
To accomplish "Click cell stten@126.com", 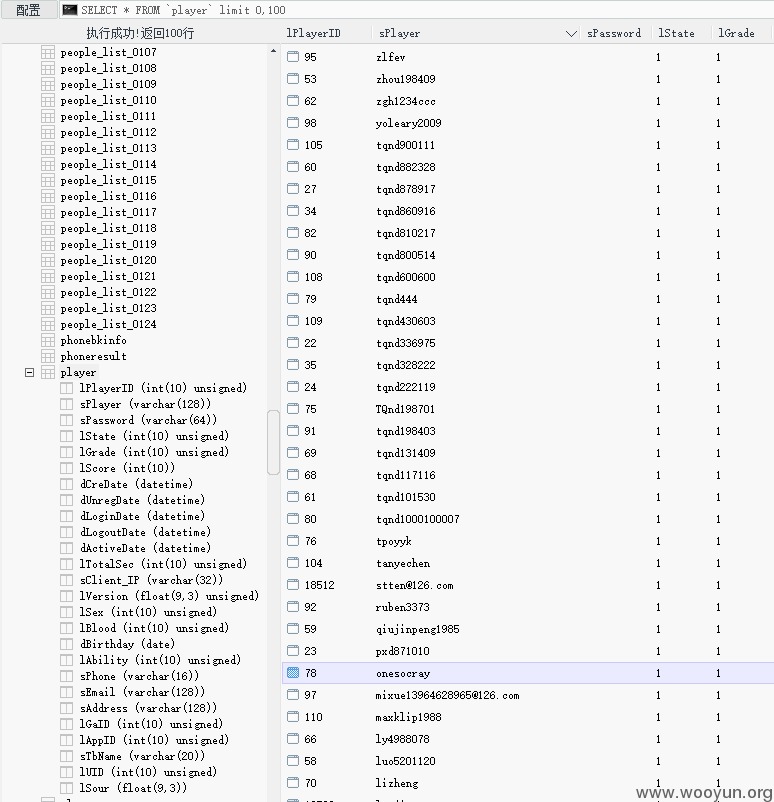I will tap(415, 585).
